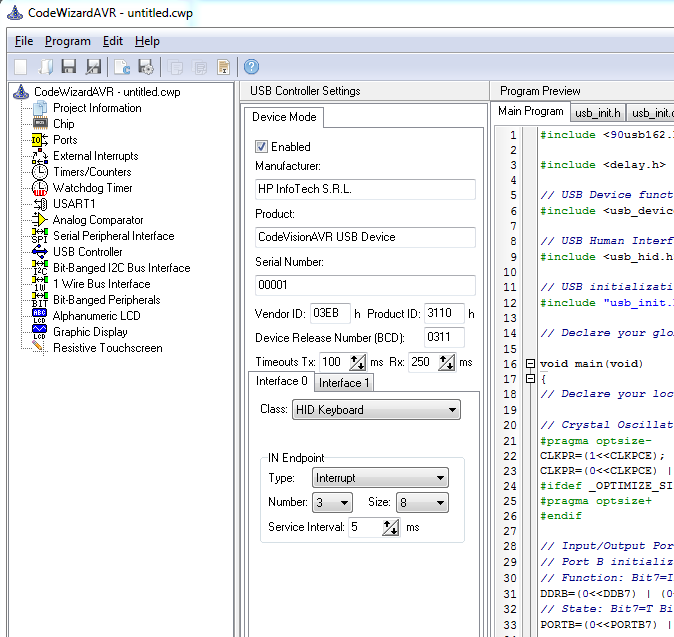Click the save-with-gear generate project icon
The width and height of the screenshot is (674, 637).
(146, 67)
